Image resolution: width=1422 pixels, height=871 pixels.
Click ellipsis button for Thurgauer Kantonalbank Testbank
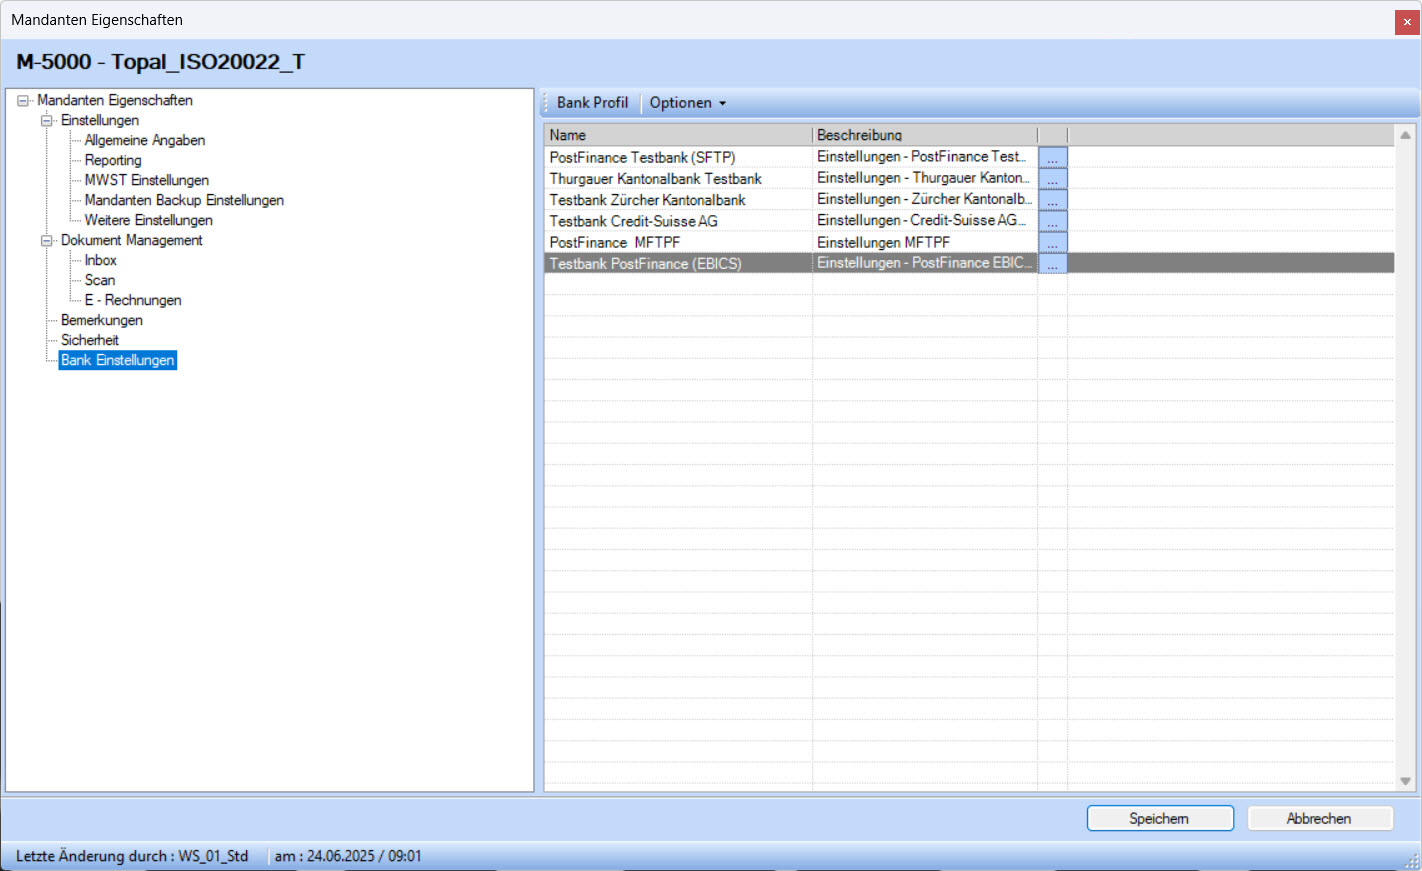[x=1052, y=179]
